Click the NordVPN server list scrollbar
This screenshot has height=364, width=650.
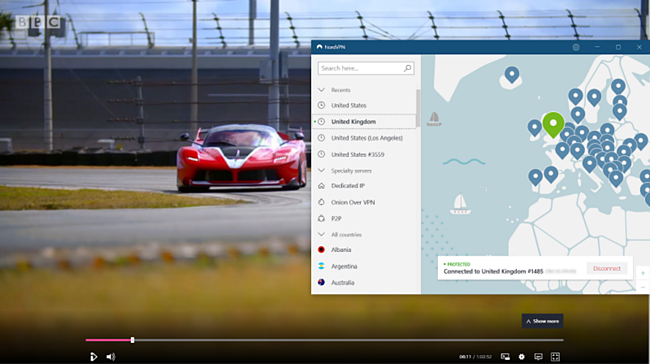pos(418,108)
